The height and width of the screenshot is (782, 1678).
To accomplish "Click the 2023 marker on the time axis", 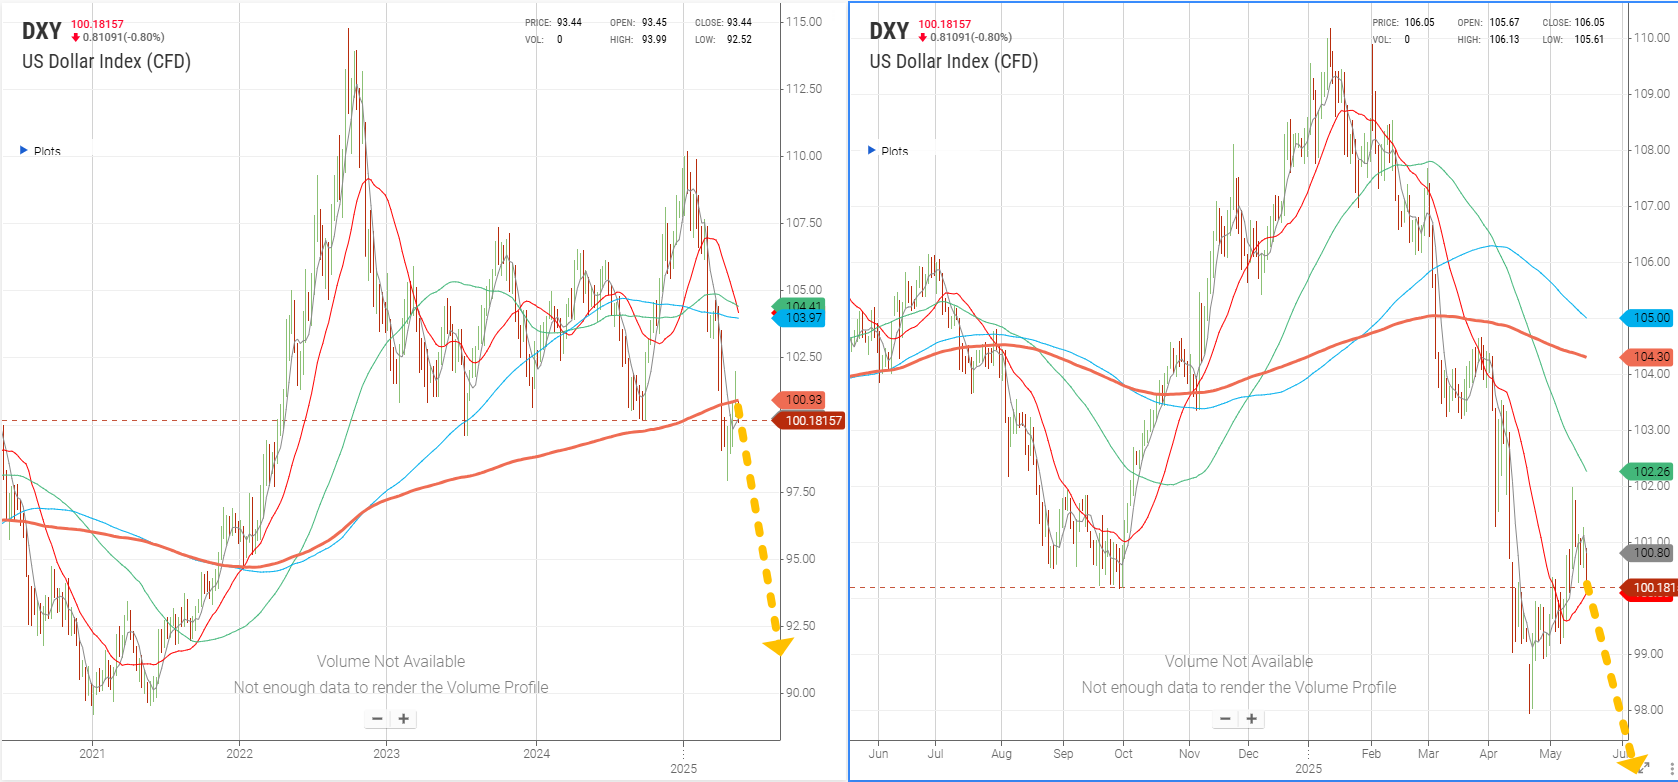I will click(x=386, y=754).
